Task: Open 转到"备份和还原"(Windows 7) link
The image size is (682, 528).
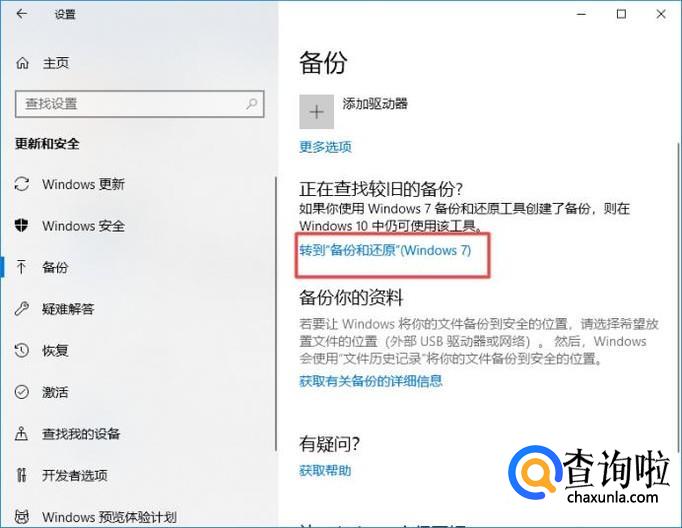Action: click(385, 251)
